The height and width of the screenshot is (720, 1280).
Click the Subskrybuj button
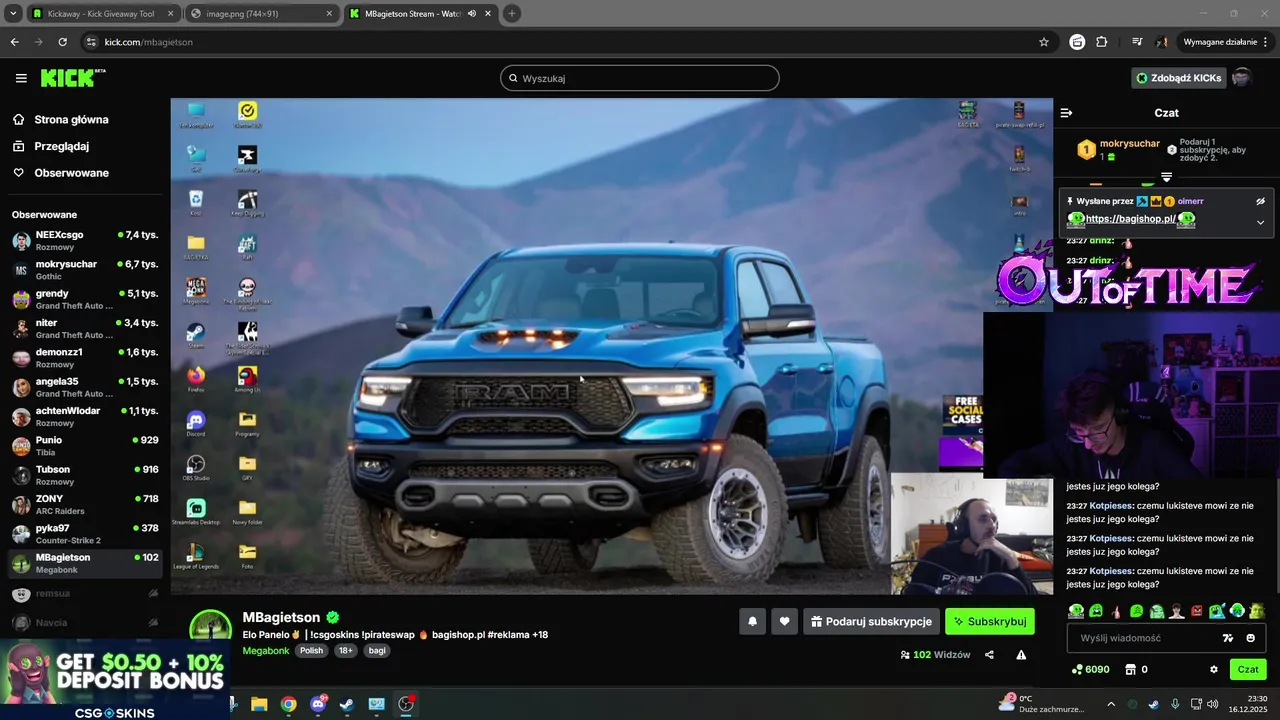coord(990,621)
